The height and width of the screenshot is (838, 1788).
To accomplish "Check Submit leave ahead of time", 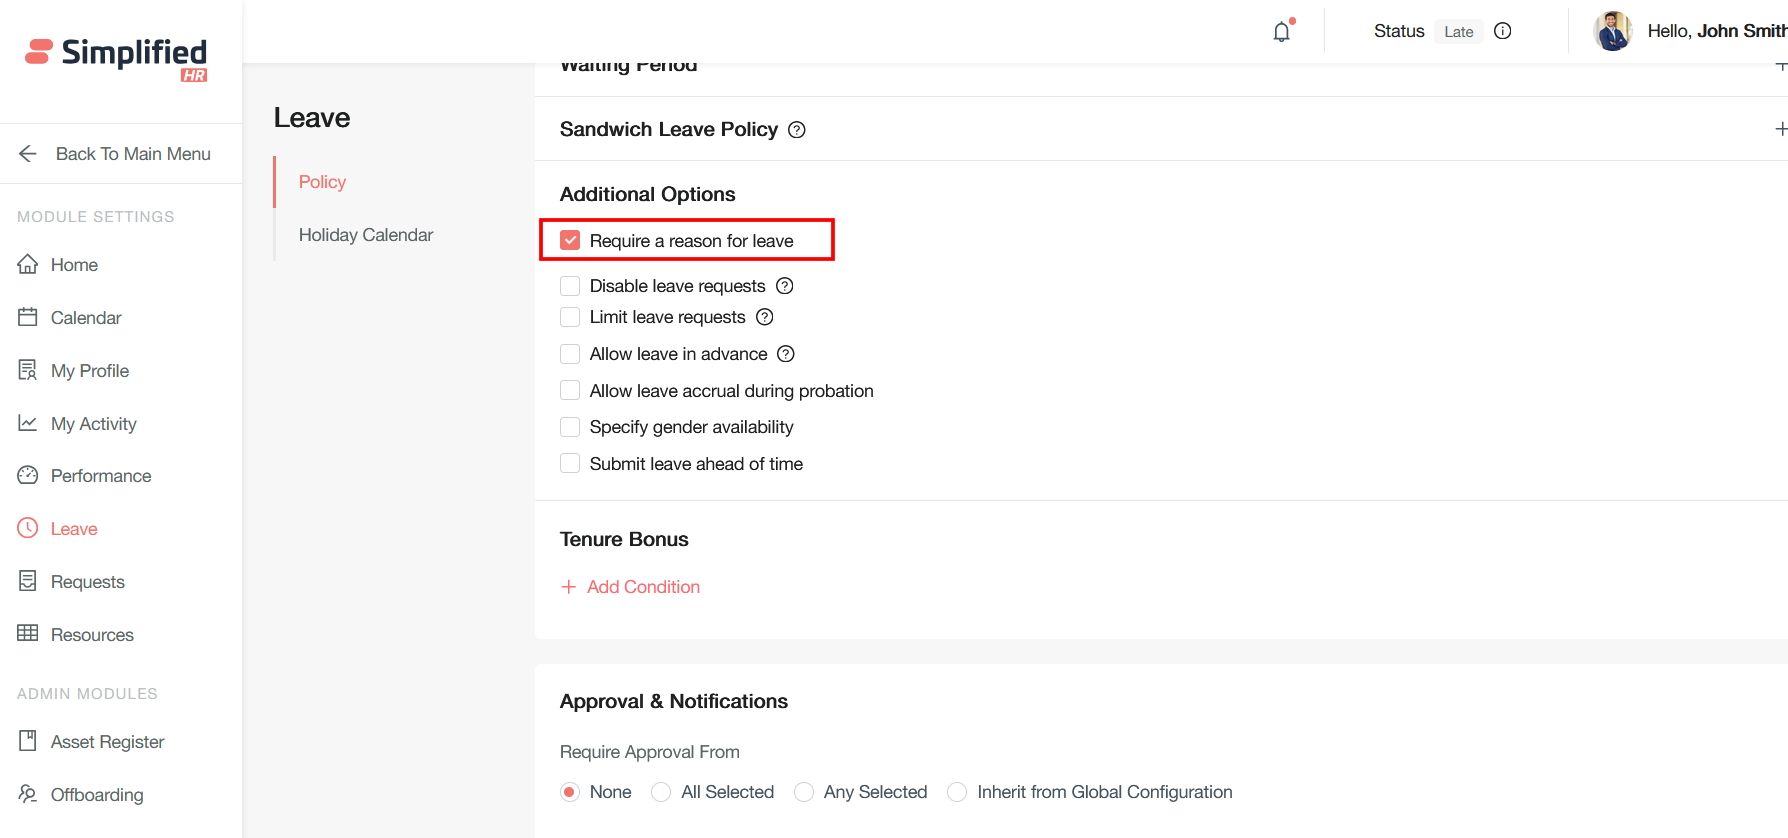I will tap(570, 464).
